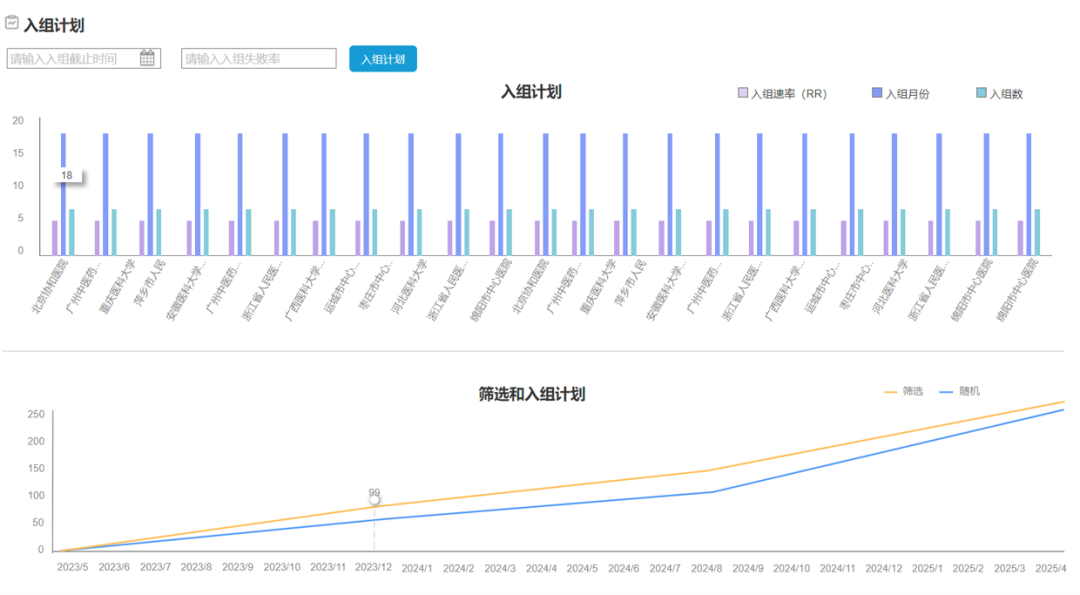This screenshot has width=1080, height=595.
Task: Click the calendar icon in the date field
Action: coord(147,58)
